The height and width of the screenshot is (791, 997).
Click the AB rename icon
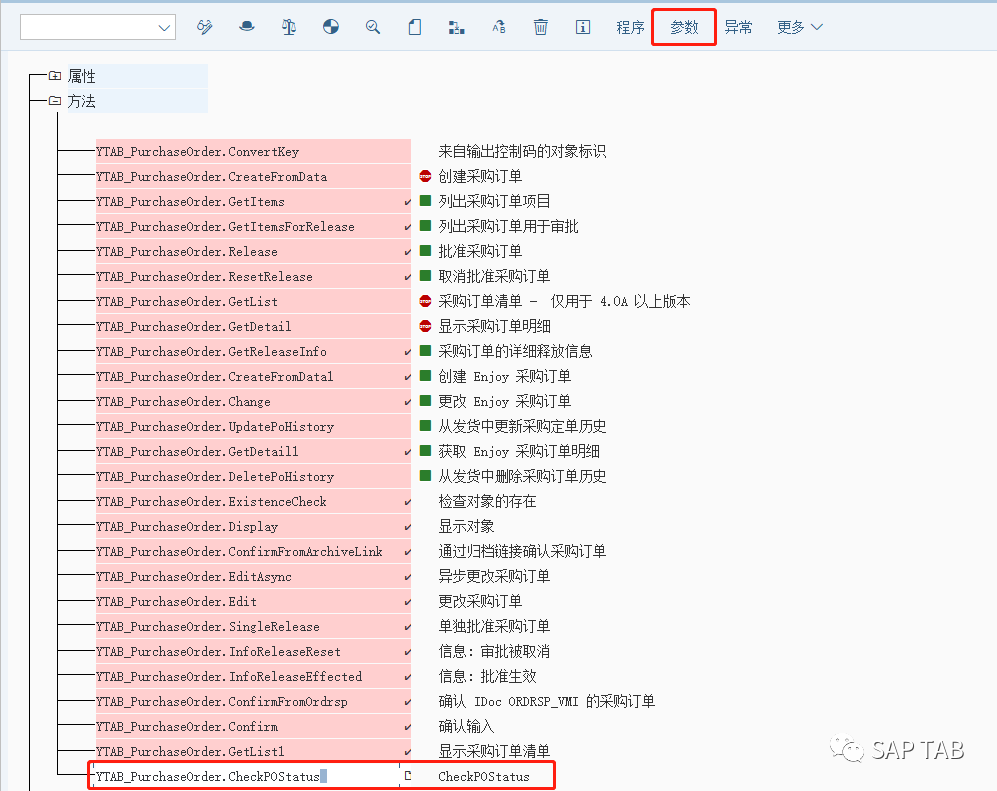(498, 27)
